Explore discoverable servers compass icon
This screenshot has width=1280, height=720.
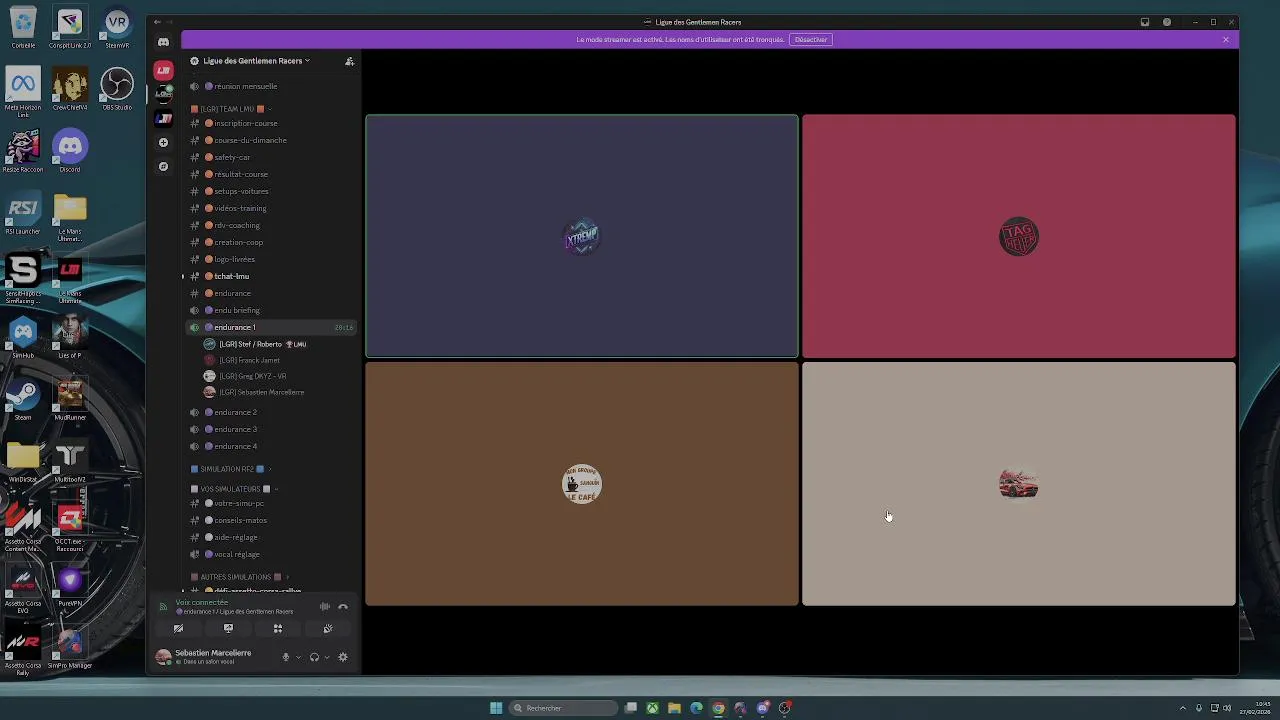164,166
